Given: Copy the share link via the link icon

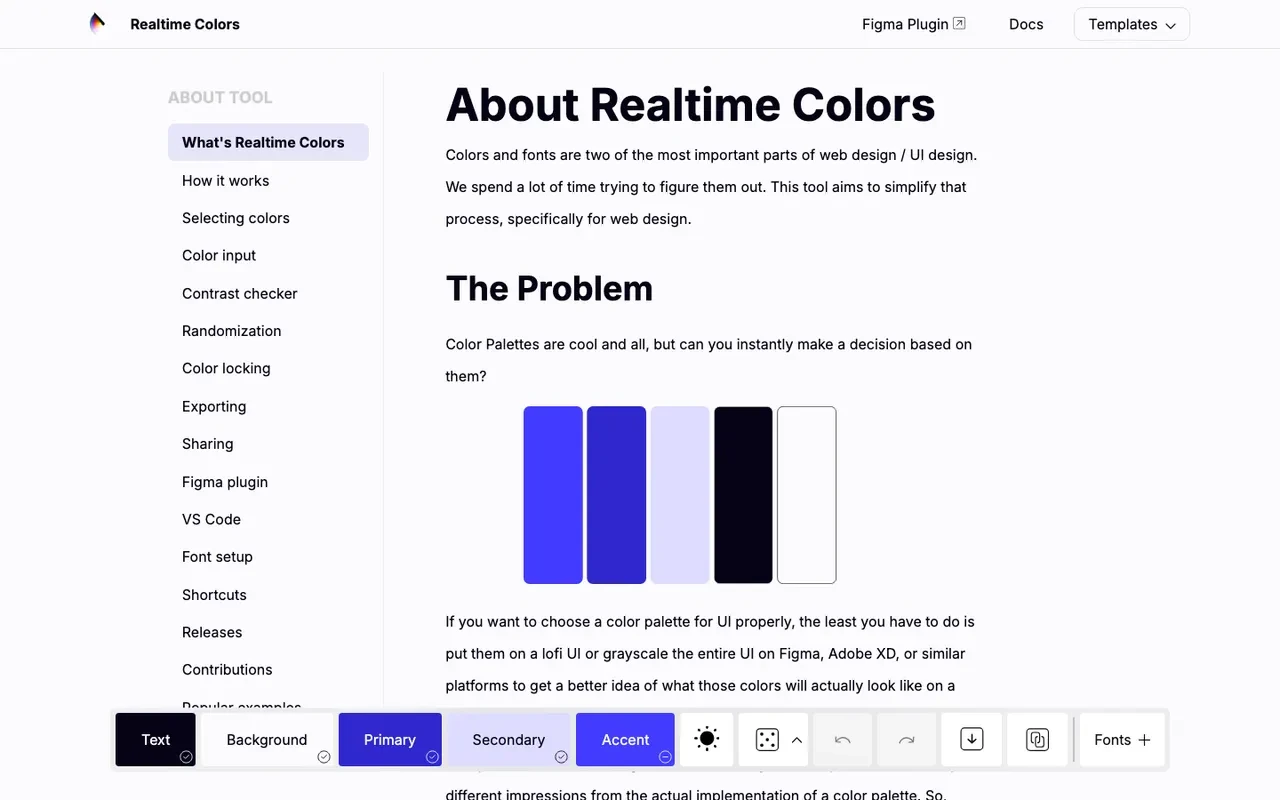Looking at the screenshot, I should pos(1037,740).
